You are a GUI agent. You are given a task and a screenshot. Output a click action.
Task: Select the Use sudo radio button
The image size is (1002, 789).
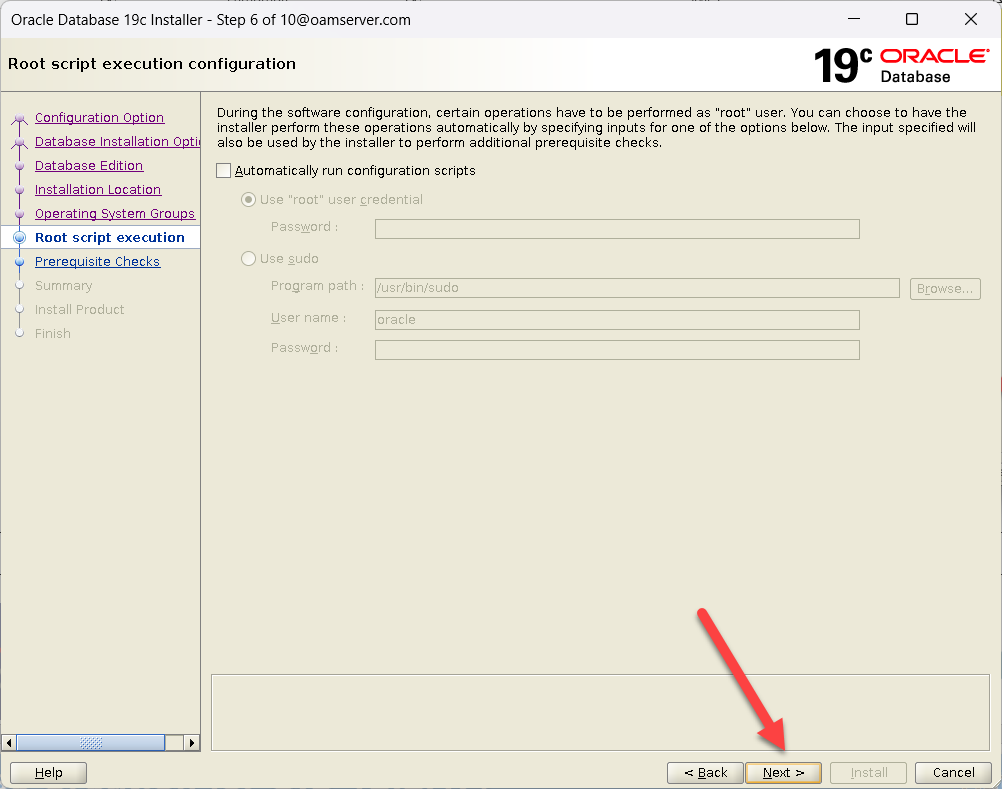[249, 259]
